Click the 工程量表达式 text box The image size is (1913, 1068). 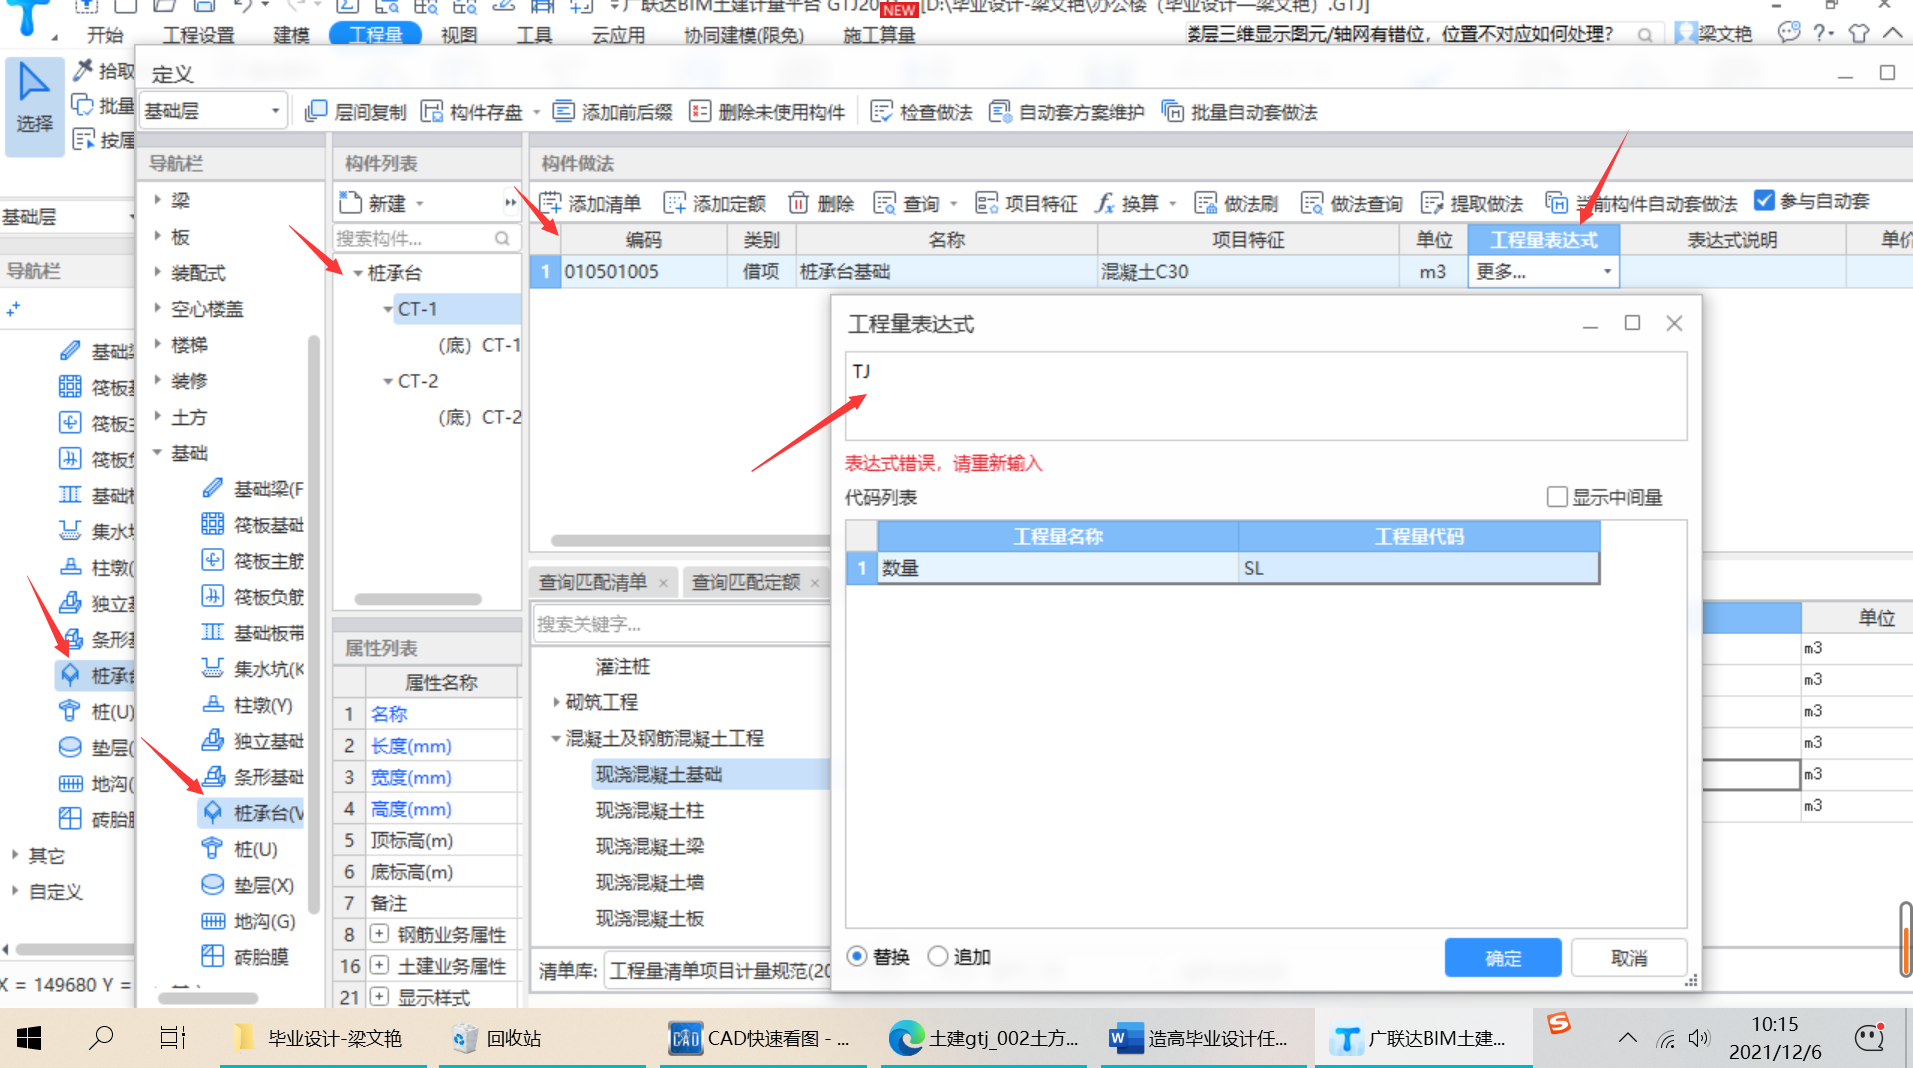[x=1265, y=395]
